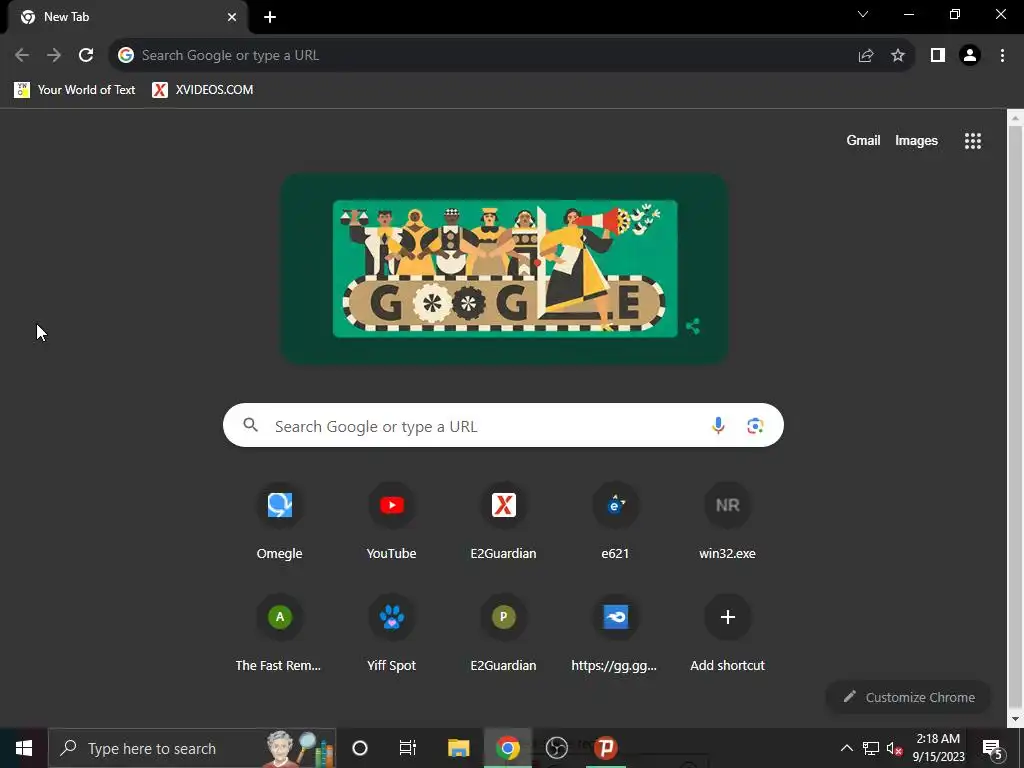Open the Yiff Spot paw shortcut
This screenshot has height=768, width=1024.
coord(391,634)
